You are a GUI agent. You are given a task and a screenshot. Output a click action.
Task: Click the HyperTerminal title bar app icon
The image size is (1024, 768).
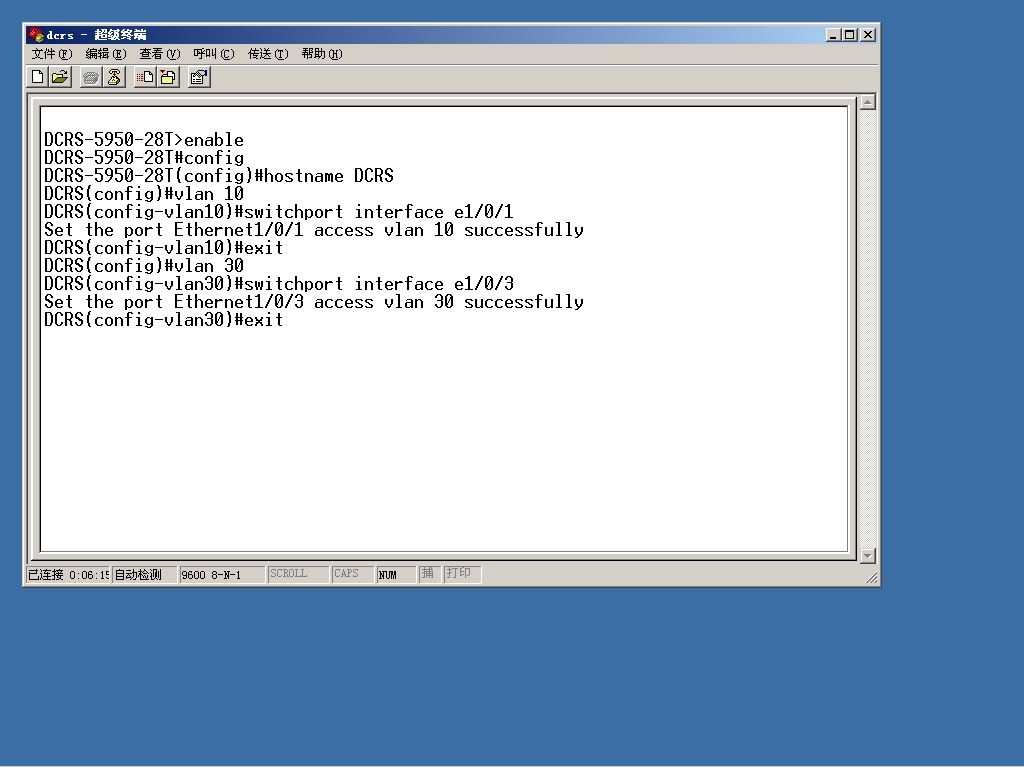(x=36, y=35)
